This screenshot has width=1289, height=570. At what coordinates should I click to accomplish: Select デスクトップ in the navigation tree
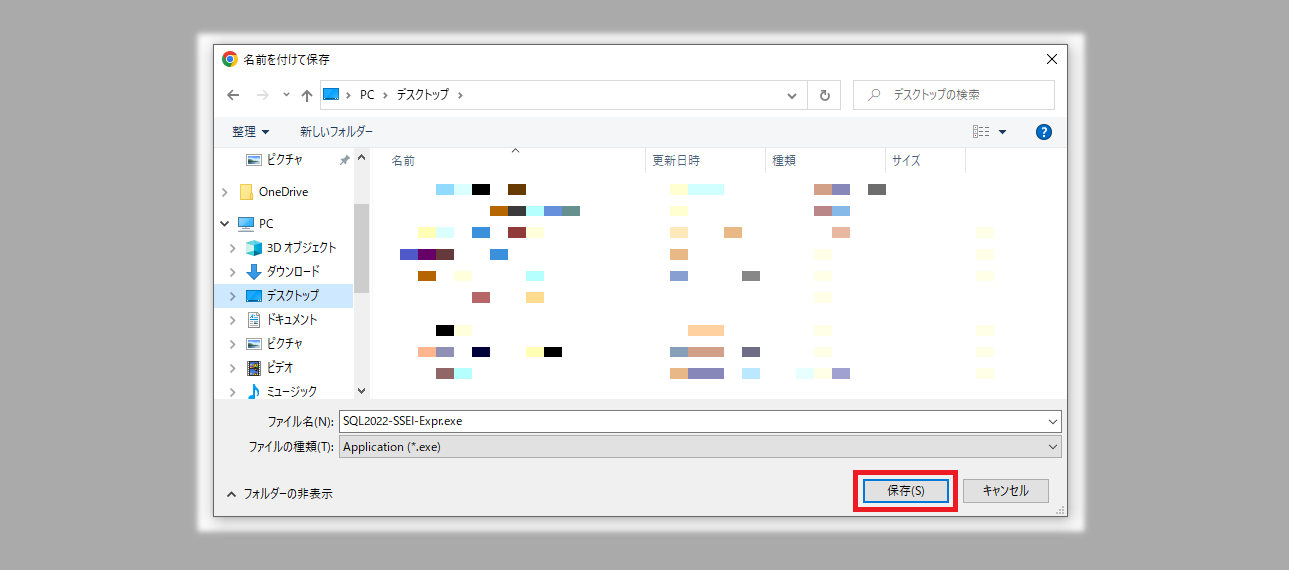(x=292, y=296)
